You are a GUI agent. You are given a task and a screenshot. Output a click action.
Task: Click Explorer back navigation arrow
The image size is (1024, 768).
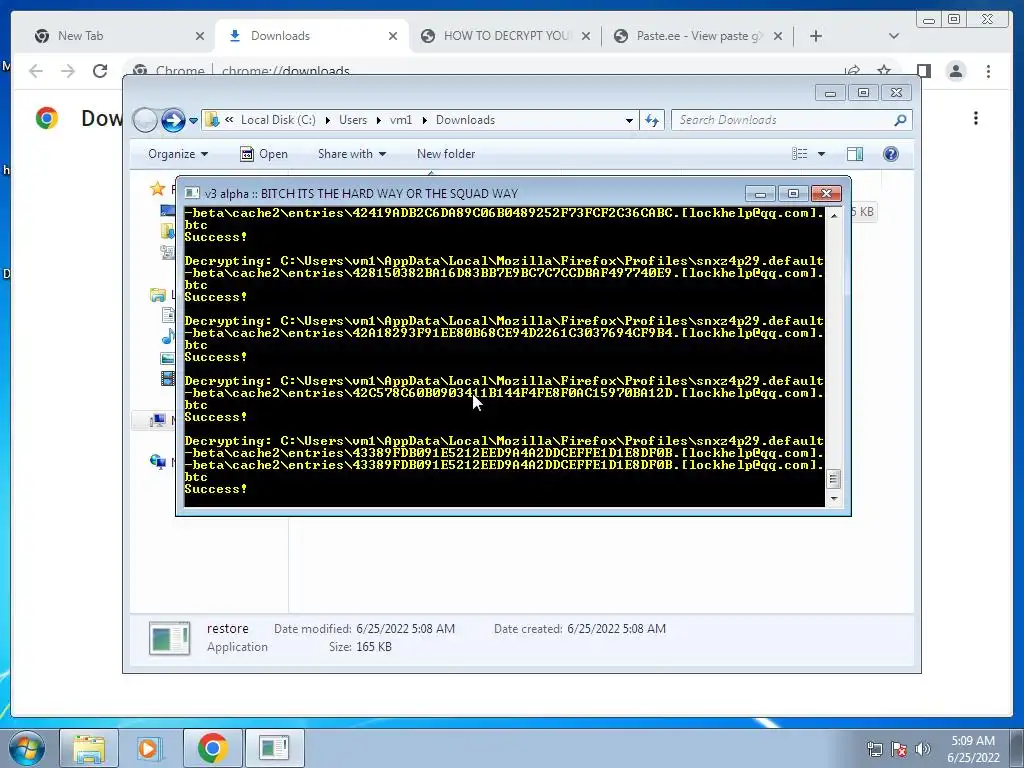145,120
